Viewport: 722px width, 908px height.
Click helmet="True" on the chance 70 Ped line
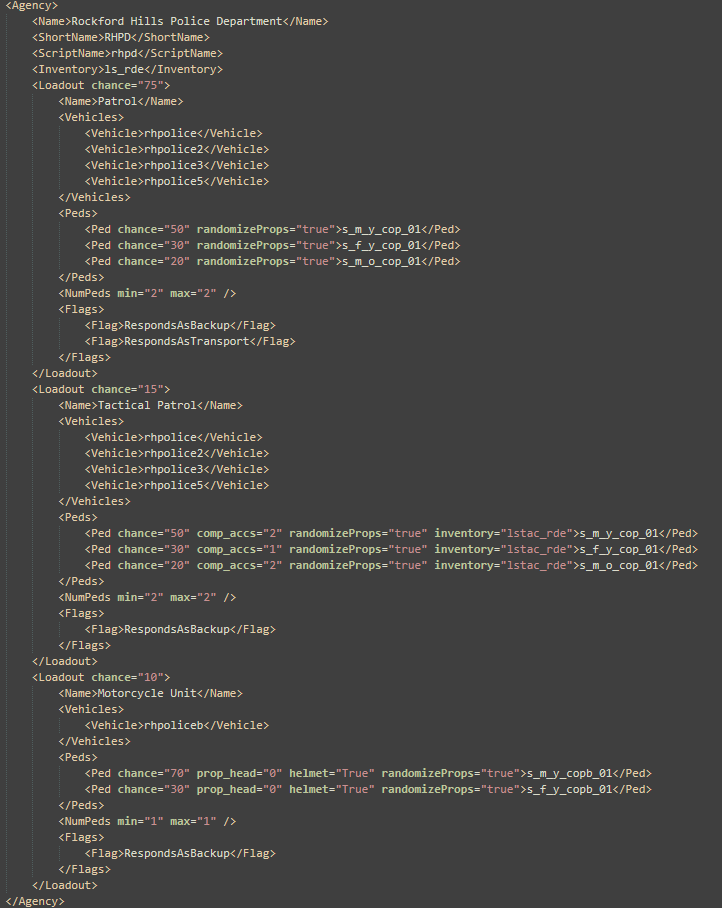[331, 773]
